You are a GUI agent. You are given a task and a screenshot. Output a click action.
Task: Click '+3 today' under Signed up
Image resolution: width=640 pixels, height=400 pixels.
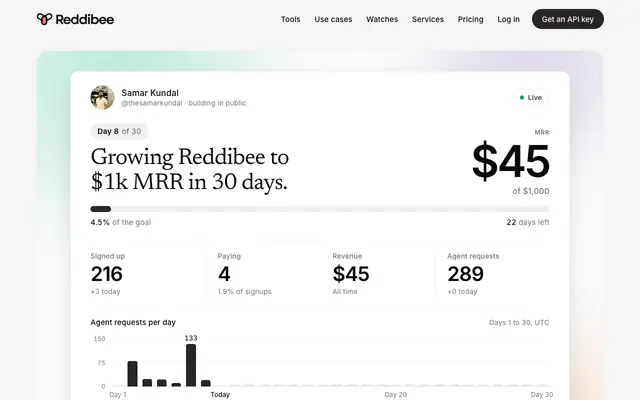105,291
